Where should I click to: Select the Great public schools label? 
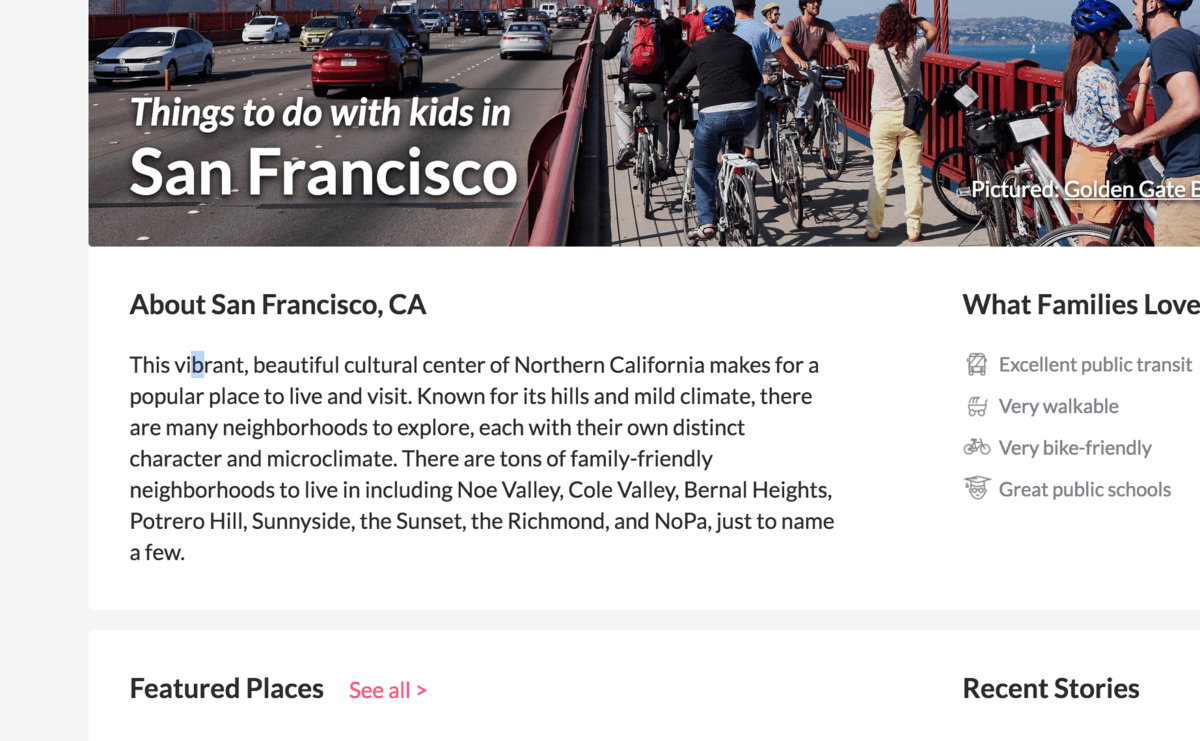click(1084, 489)
